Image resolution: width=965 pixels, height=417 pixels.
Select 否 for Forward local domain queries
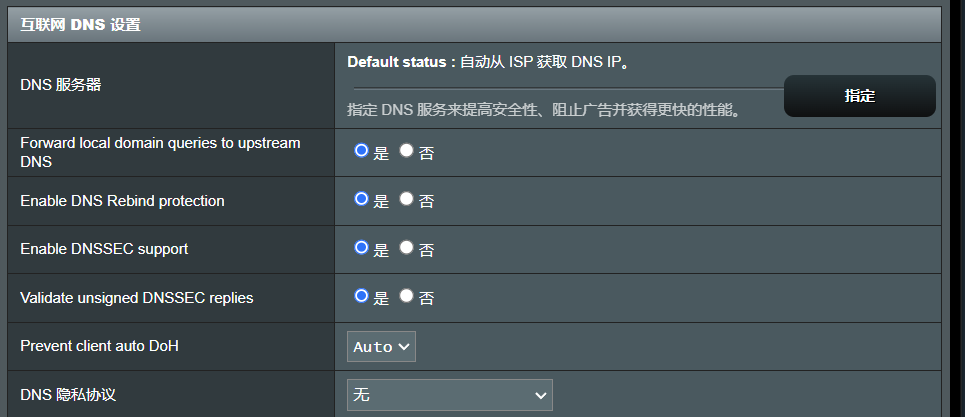[x=406, y=151]
